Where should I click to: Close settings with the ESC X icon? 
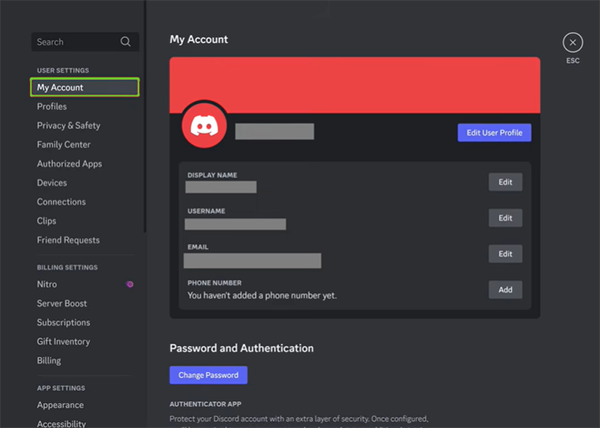[x=573, y=42]
